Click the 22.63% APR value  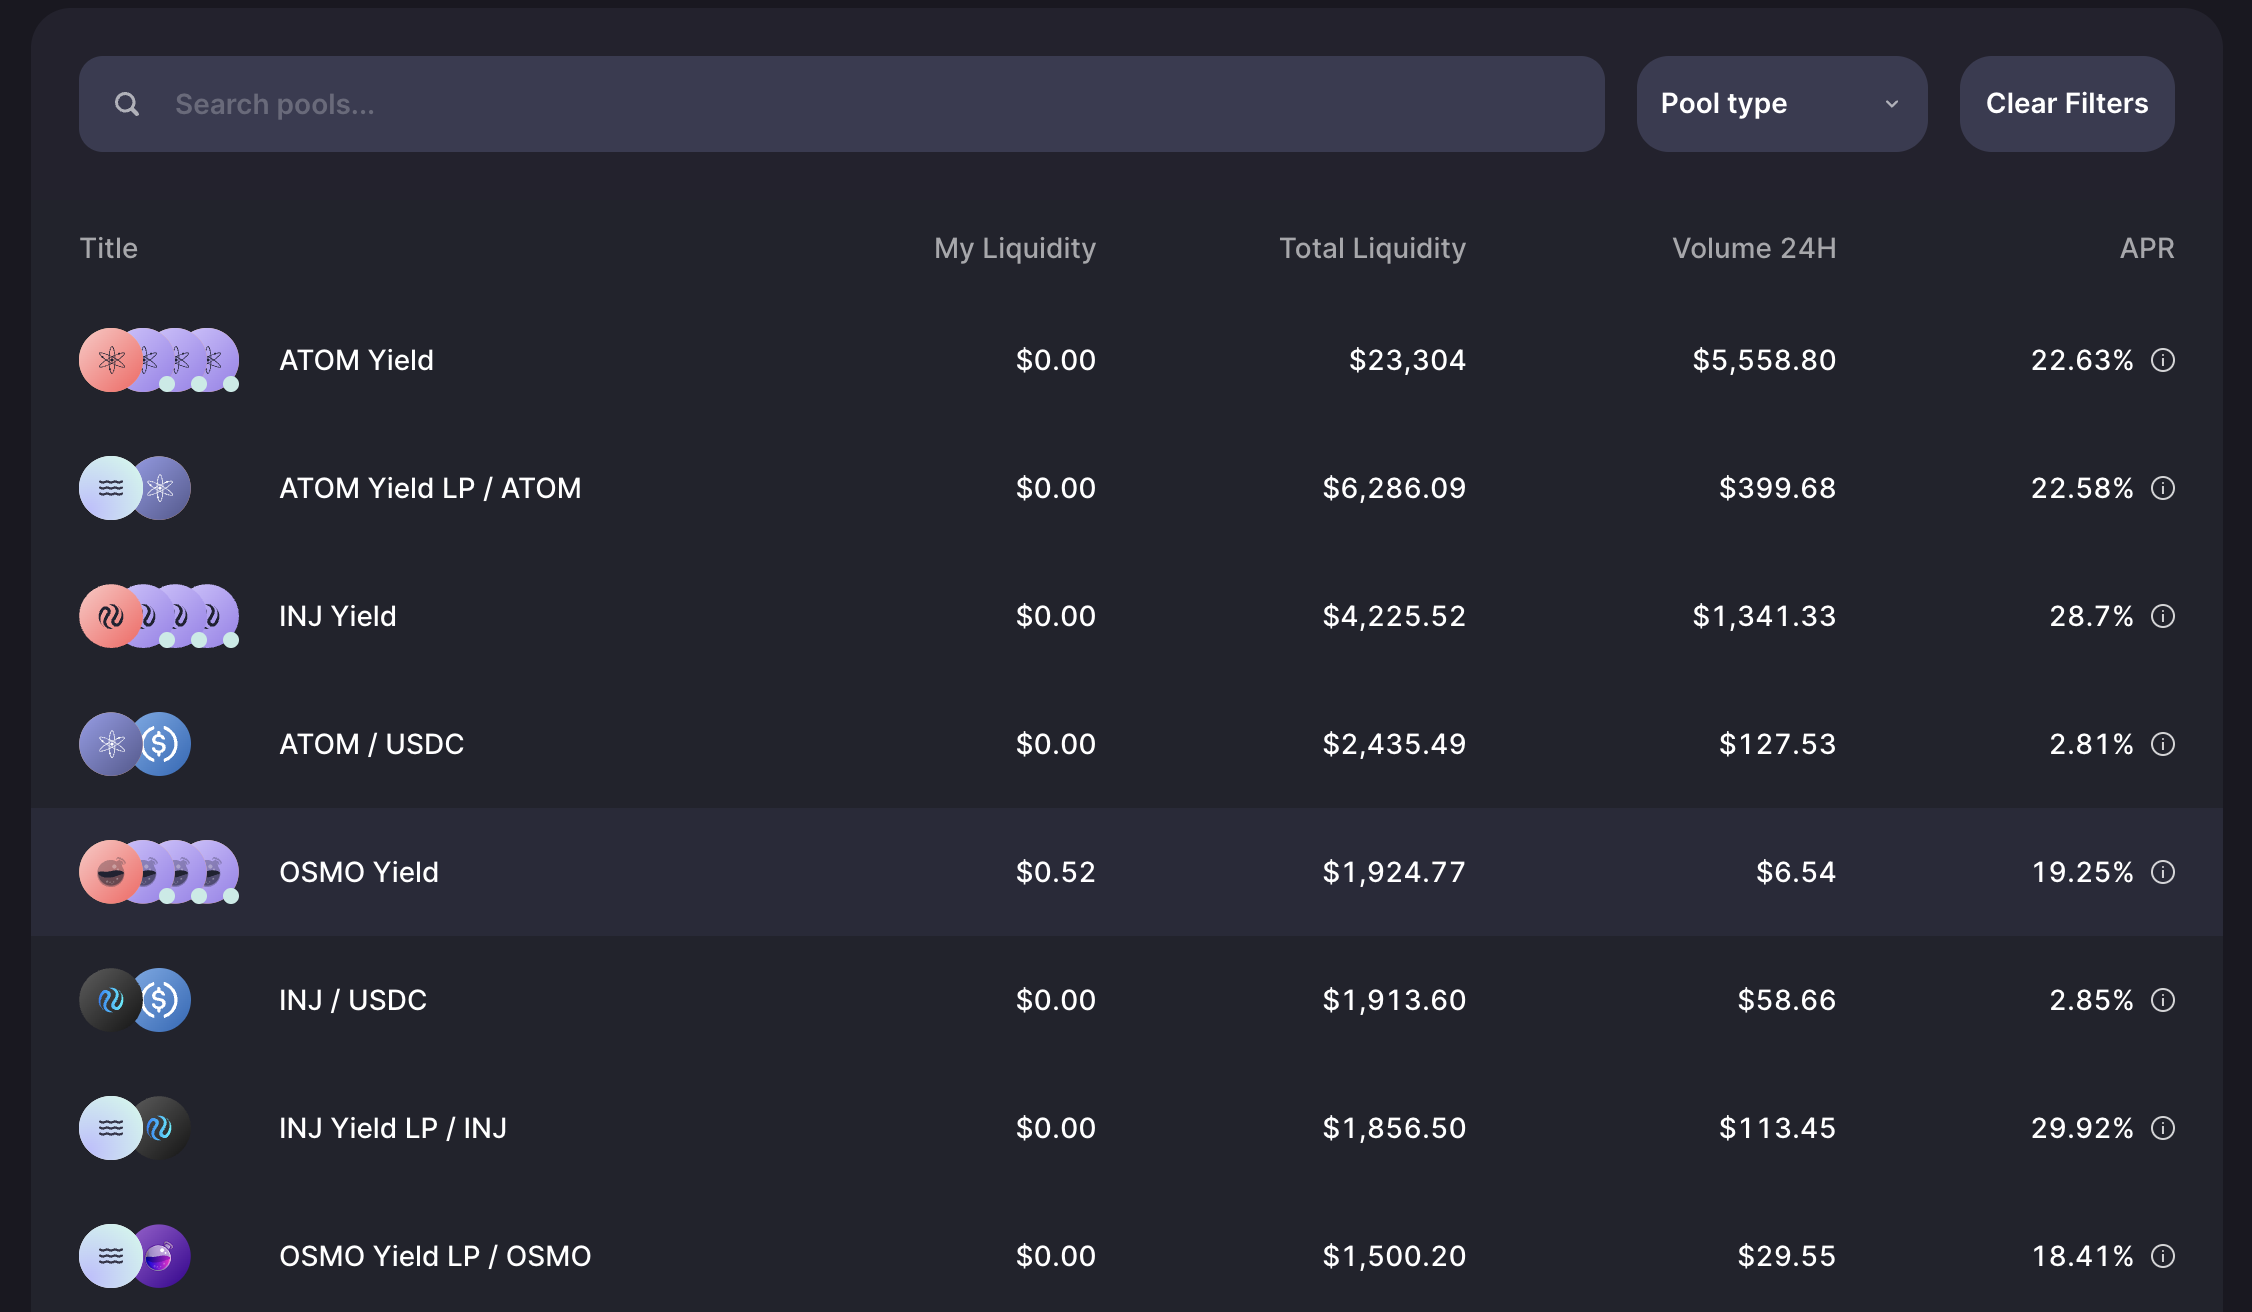click(2083, 360)
